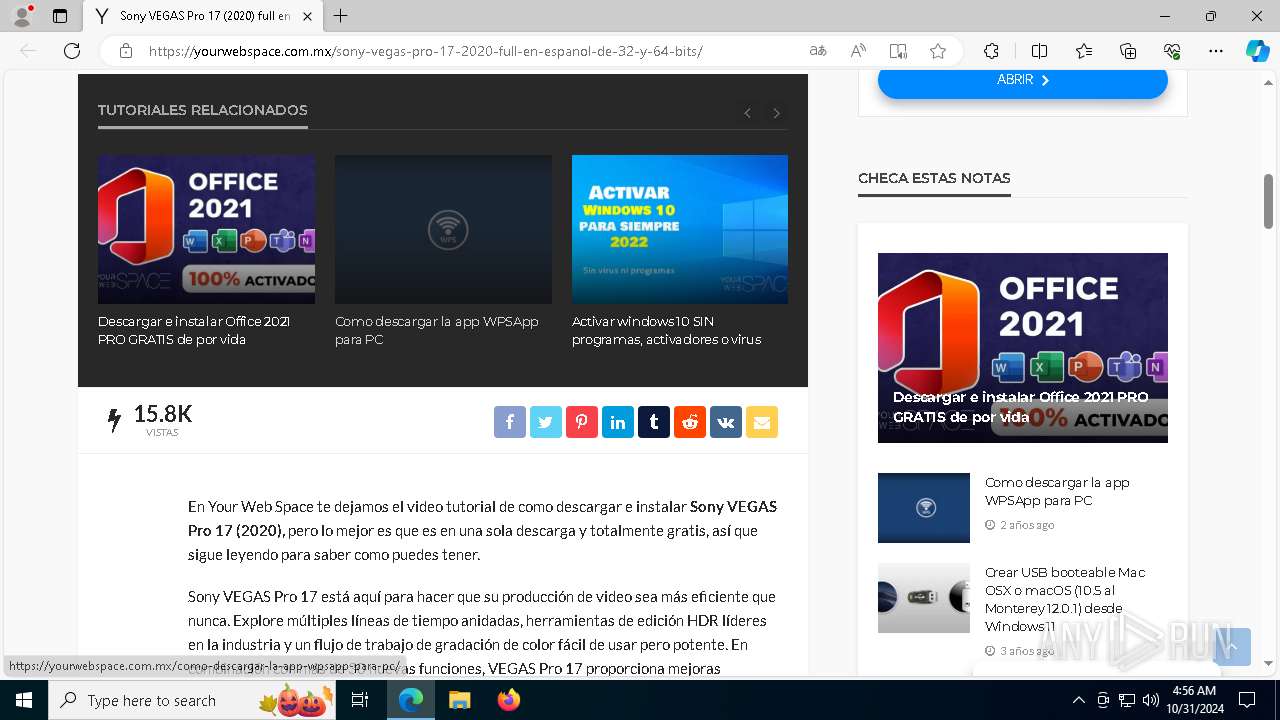Share article on Tumblr

tap(653, 422)
